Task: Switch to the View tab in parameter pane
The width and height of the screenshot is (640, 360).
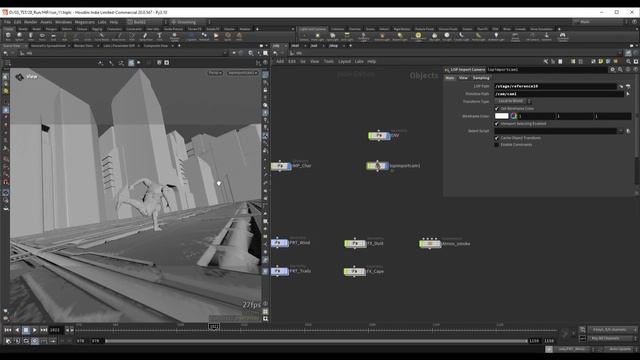Action: pos(463,78)
